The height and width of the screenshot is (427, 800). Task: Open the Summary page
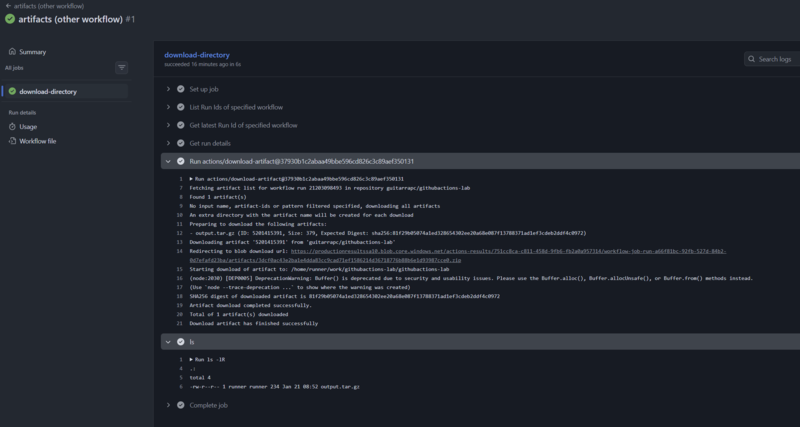tap(33, 52)
